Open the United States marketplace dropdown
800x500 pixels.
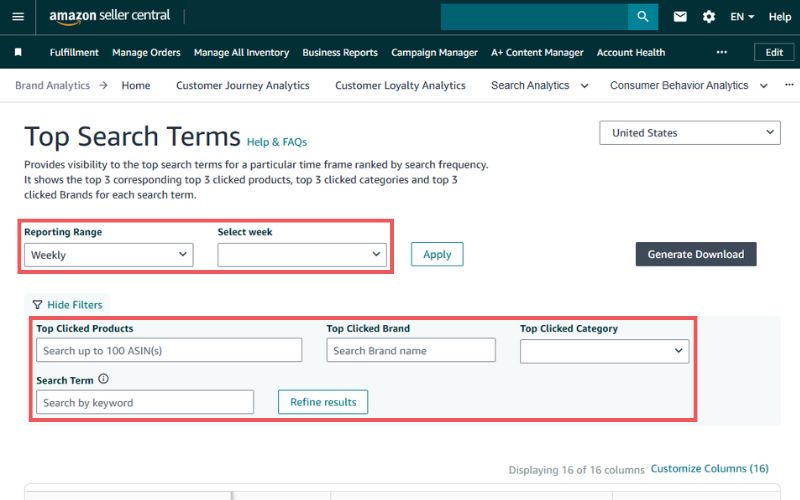coord(690,133)
